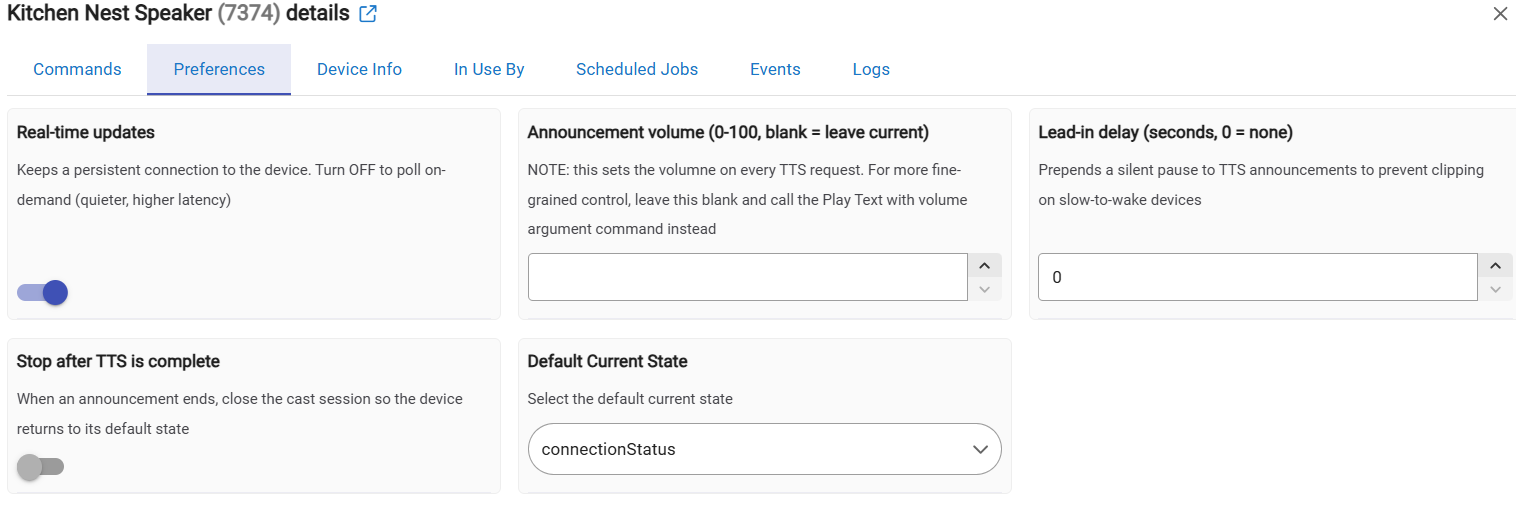Click into the Lead-in delay field

point(1258,277)
